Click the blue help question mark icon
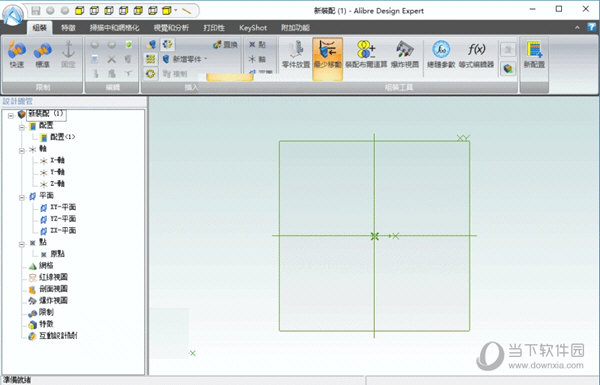 click(x=592, y=27)
